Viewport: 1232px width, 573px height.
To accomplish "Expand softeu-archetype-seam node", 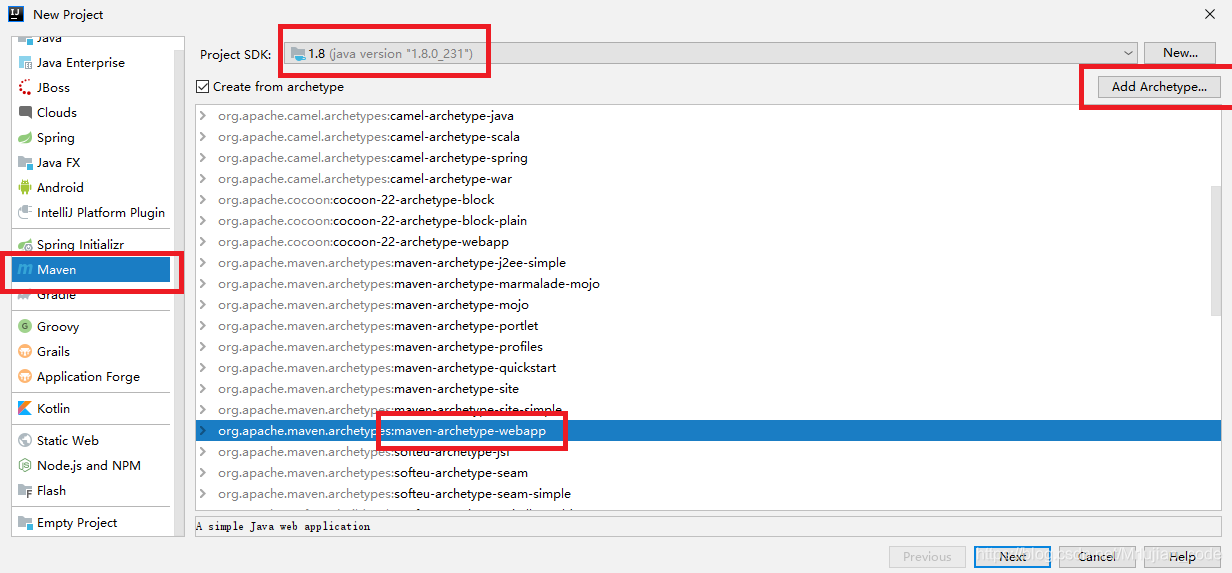I will [203, 473].
